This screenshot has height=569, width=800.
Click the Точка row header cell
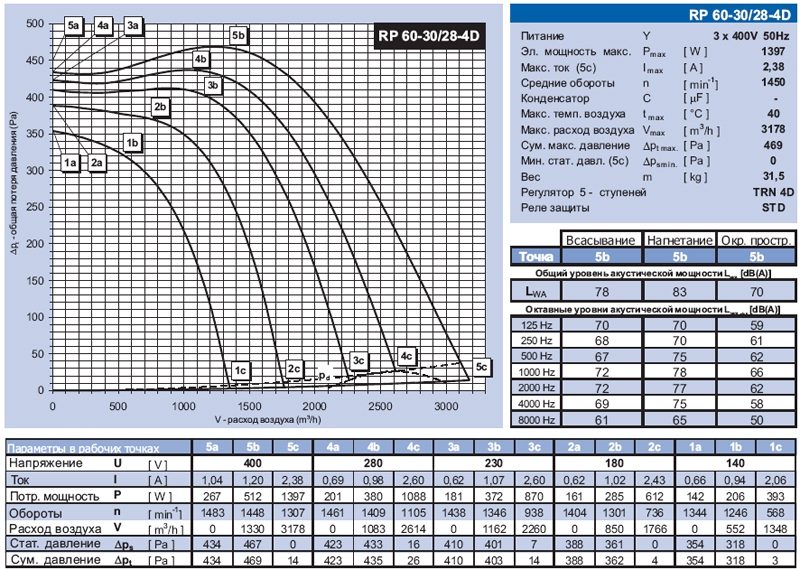click(535, 256)
